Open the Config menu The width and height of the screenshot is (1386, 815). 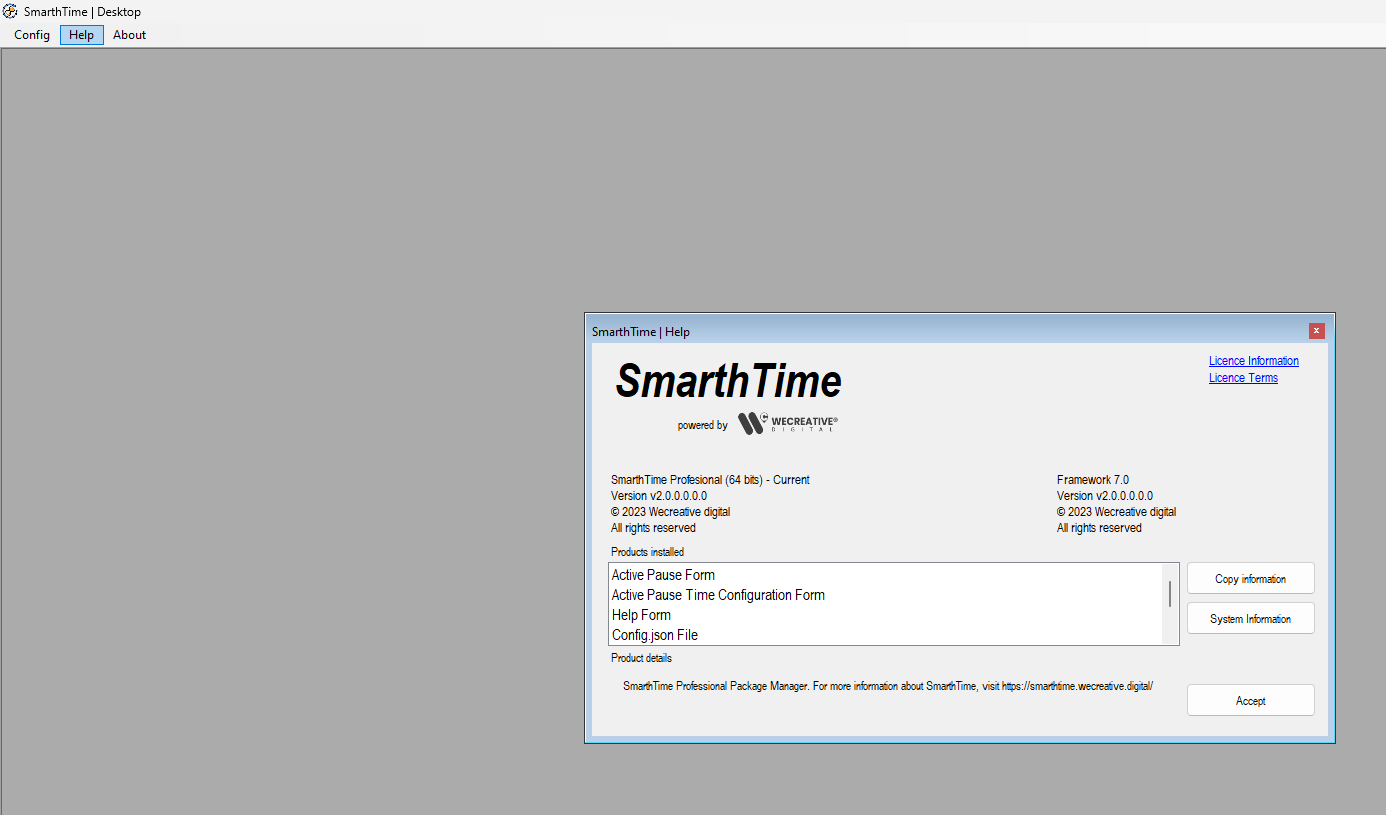[32, 35]
